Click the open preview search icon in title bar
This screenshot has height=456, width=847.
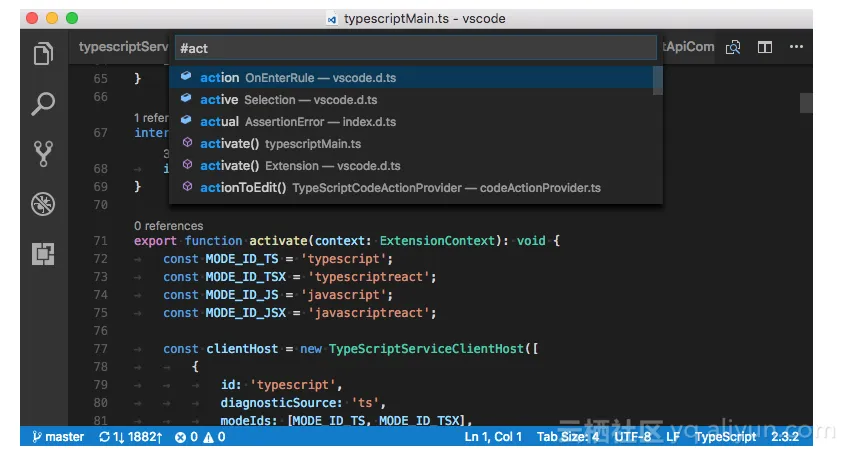(x=733, y=47)
